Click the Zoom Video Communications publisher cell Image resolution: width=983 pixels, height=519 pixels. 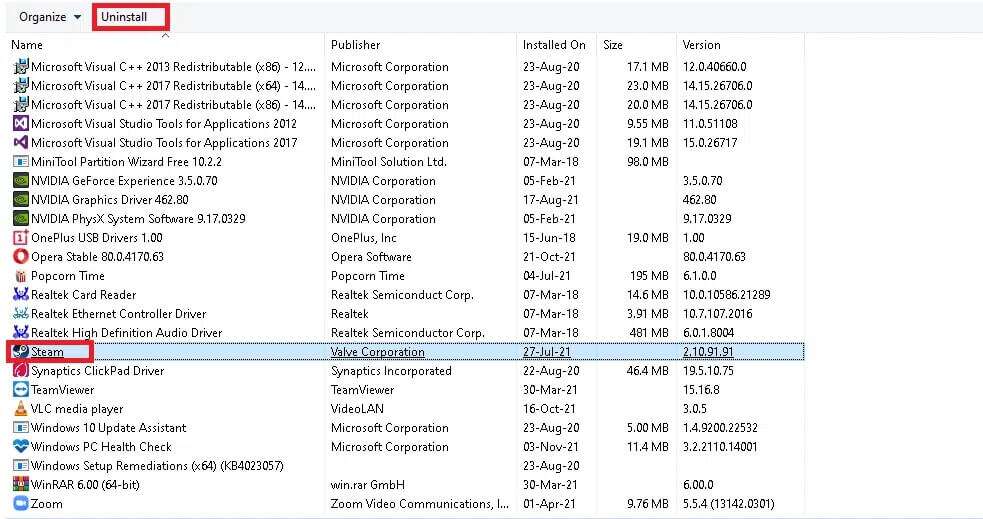tap(420, 504)
